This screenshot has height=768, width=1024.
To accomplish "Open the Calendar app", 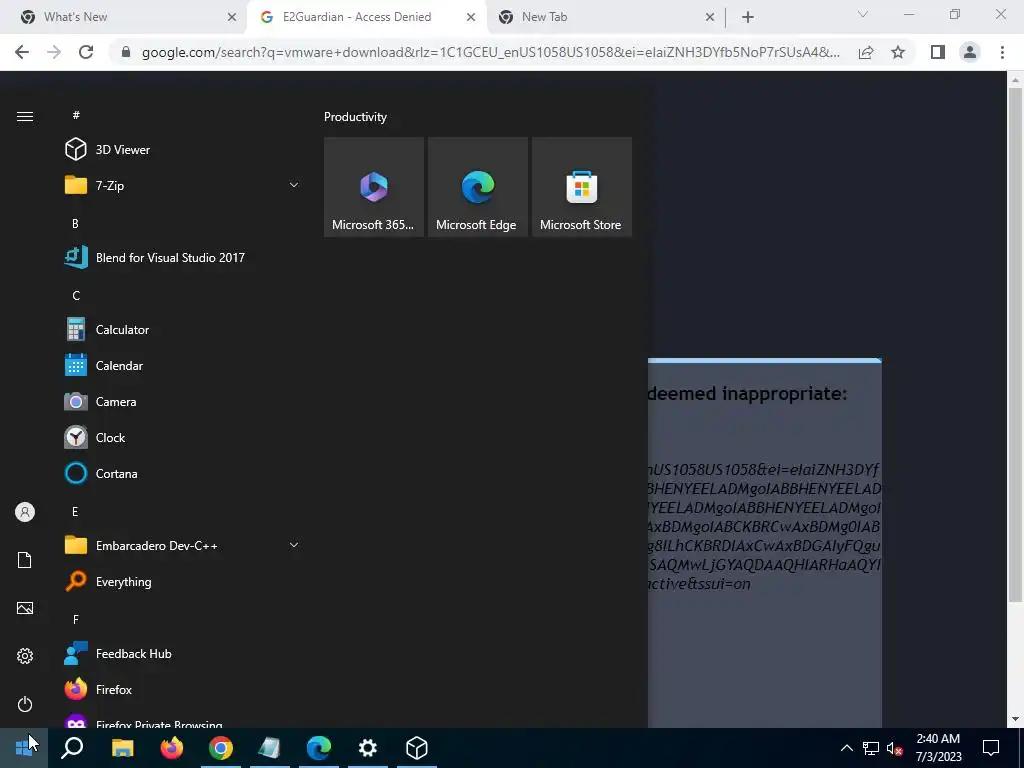I will pos(182,366).
